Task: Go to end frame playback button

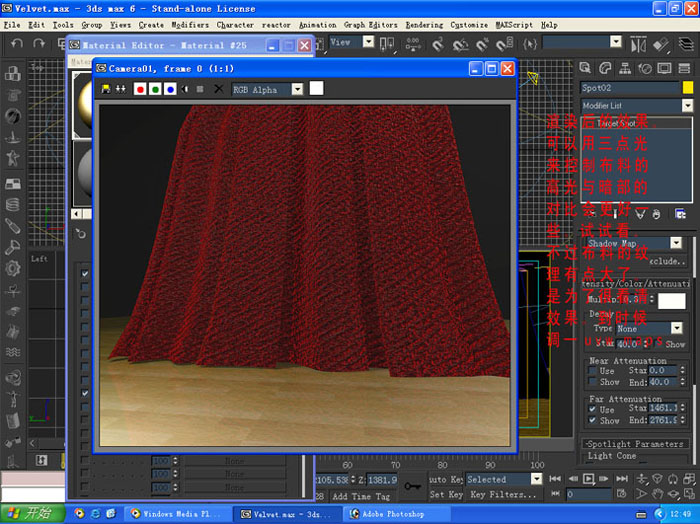Action: [x=622, y=479]
